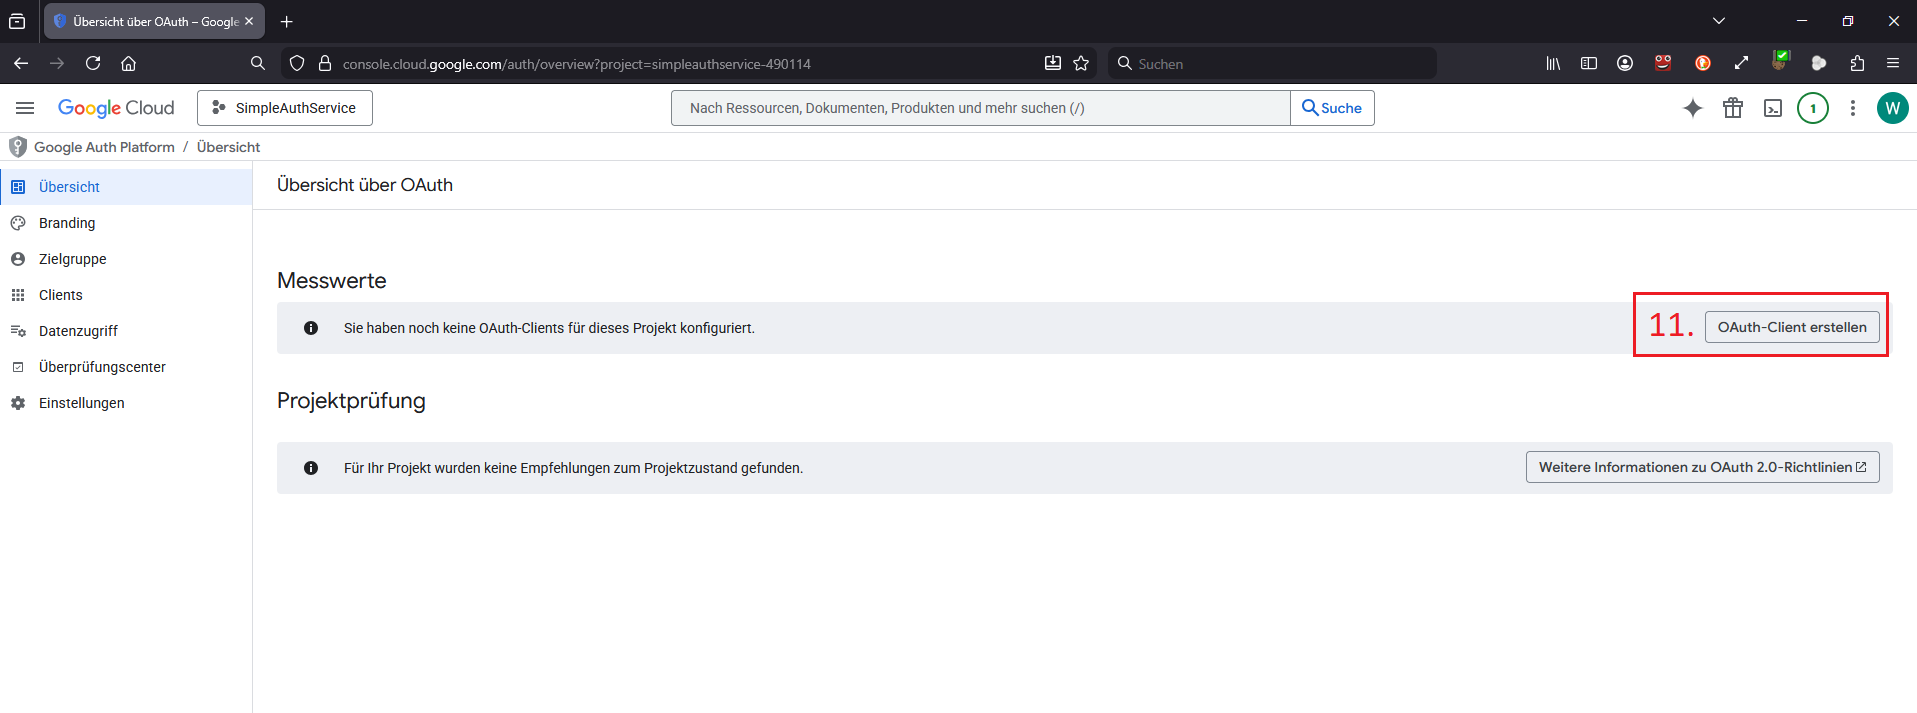Screen dimensions: 1917x713
Task: Open Zielgruppe in the sidebar
Action: [x=126, y=259]
